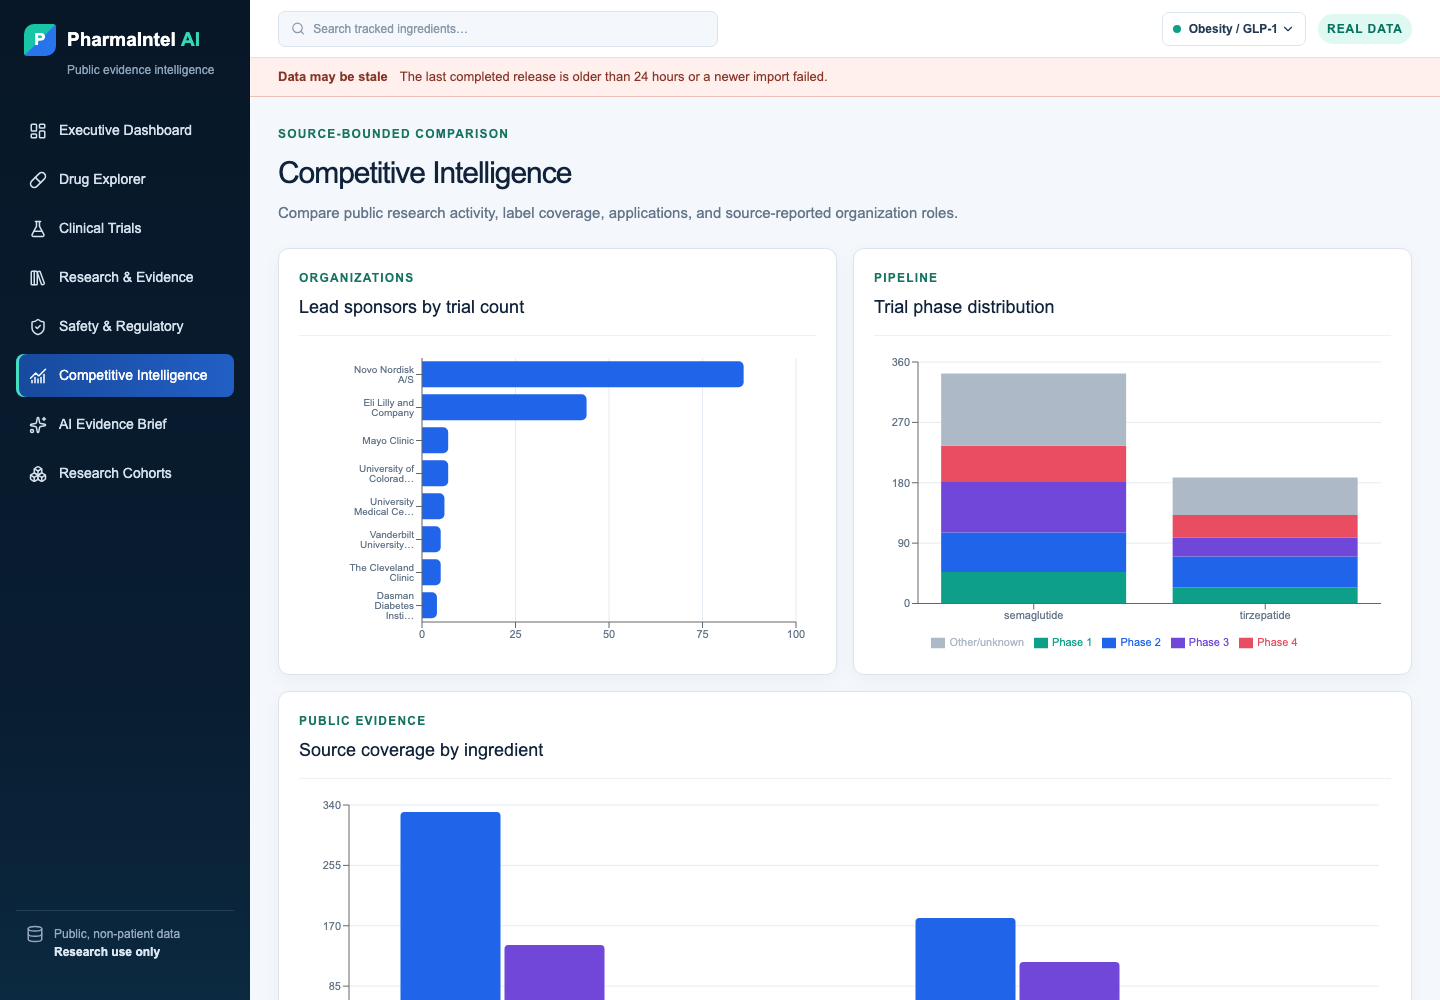Screen dimensions: 1440x1000
Task: Open Safety & Regulatory
Action: coord(125,327)
